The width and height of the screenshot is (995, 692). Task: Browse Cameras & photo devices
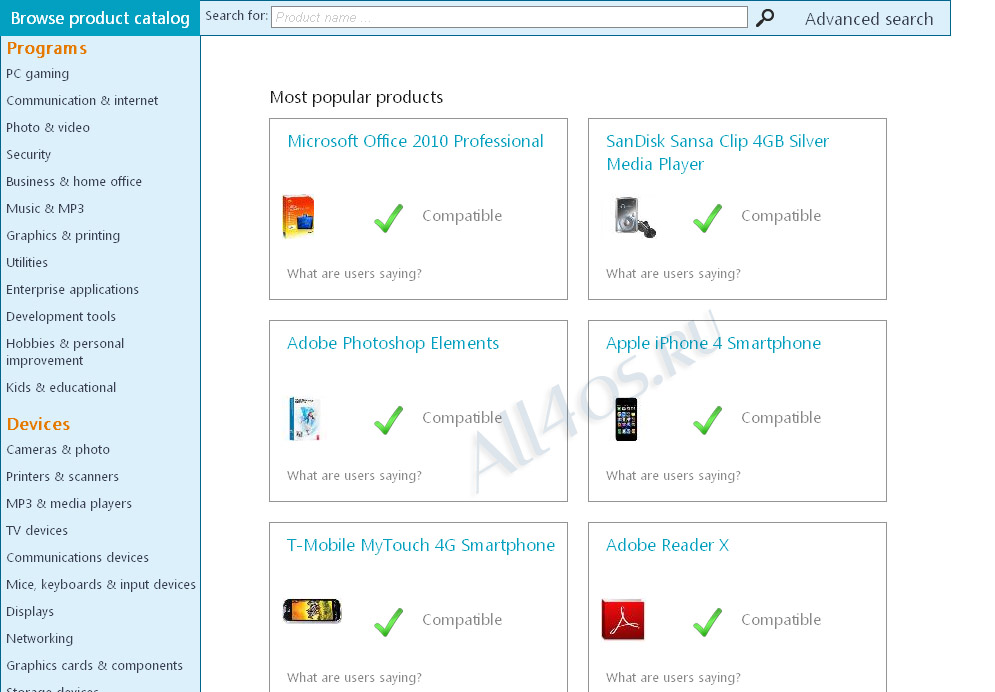click(58, 449)
